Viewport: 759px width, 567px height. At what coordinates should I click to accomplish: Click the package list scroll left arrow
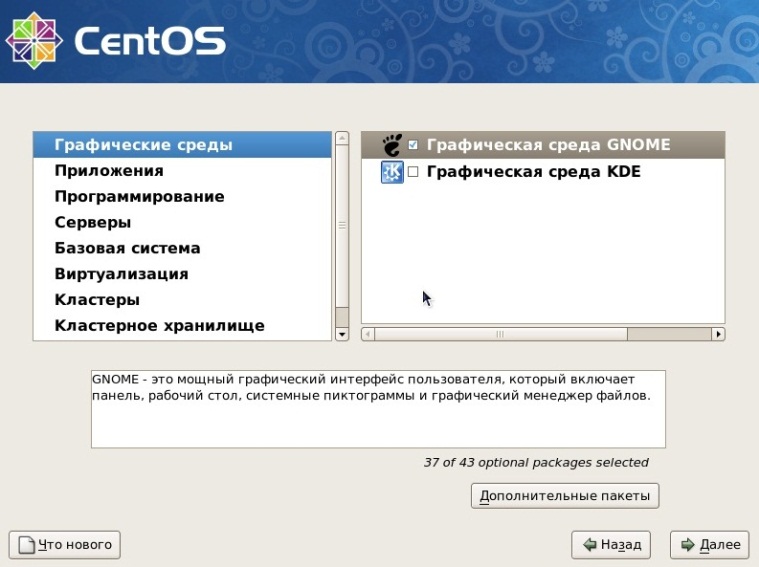pos(368,334)
